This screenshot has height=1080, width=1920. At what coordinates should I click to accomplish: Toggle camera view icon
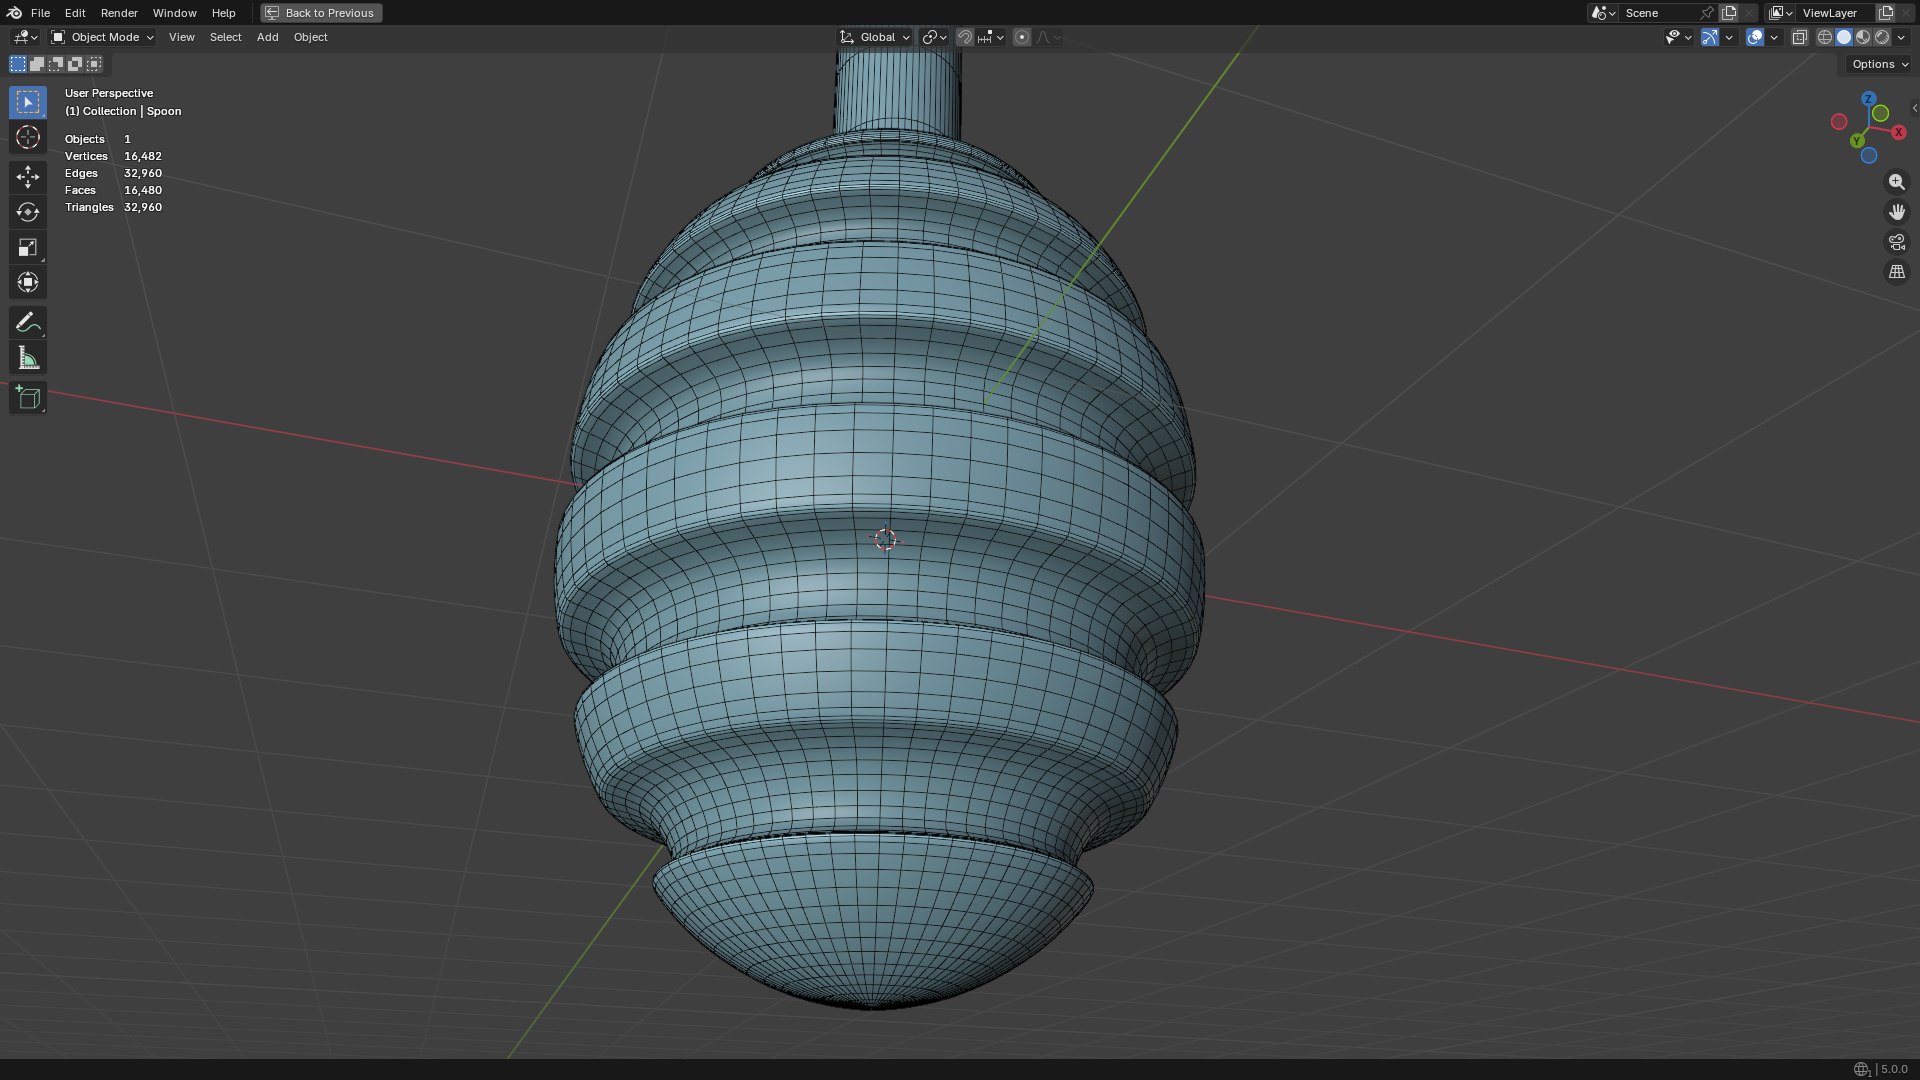[1896, 242]
